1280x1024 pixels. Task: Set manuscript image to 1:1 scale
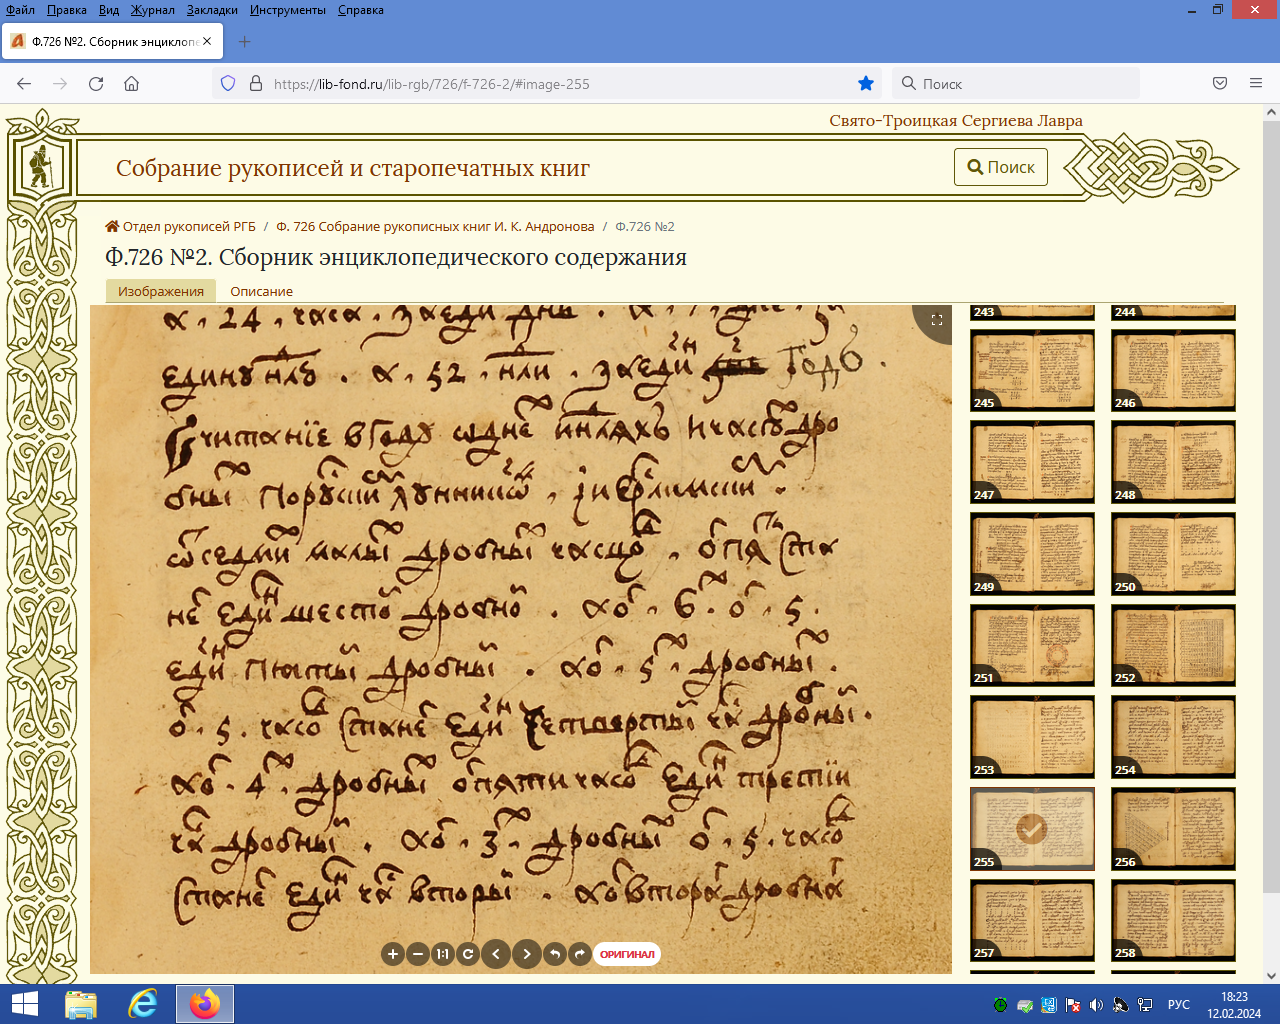443,954
